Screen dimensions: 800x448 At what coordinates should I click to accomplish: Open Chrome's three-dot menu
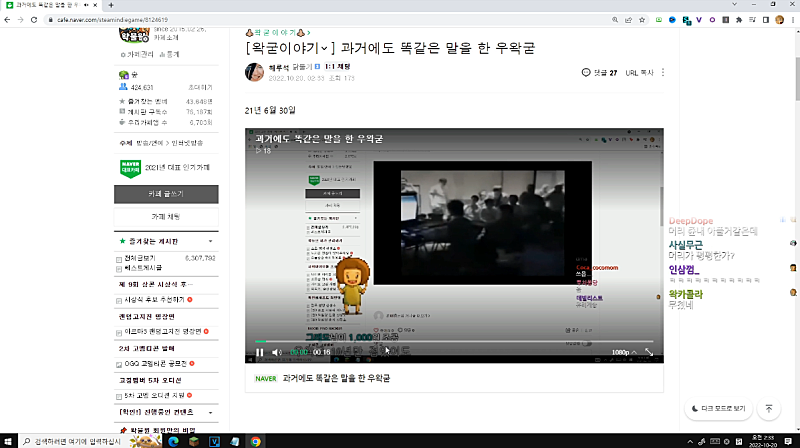pyautogui.click(x=793, y=20)
